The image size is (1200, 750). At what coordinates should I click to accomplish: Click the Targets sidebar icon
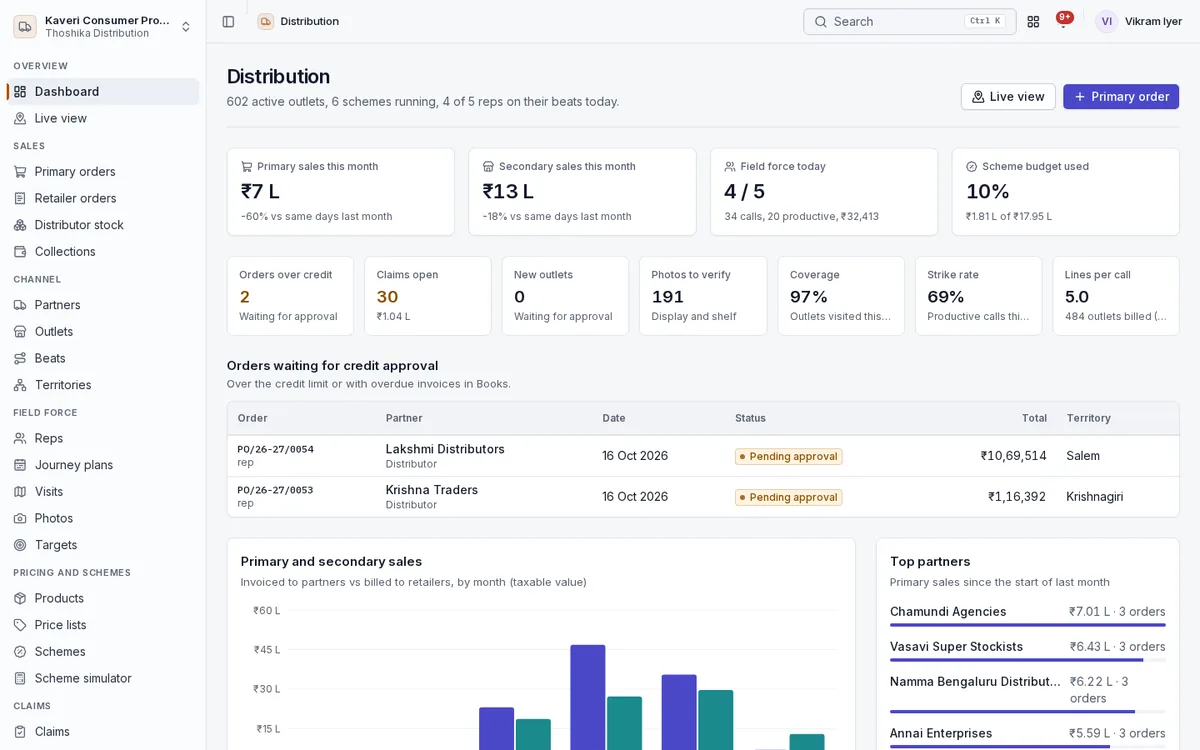click(x=20, y=545)
